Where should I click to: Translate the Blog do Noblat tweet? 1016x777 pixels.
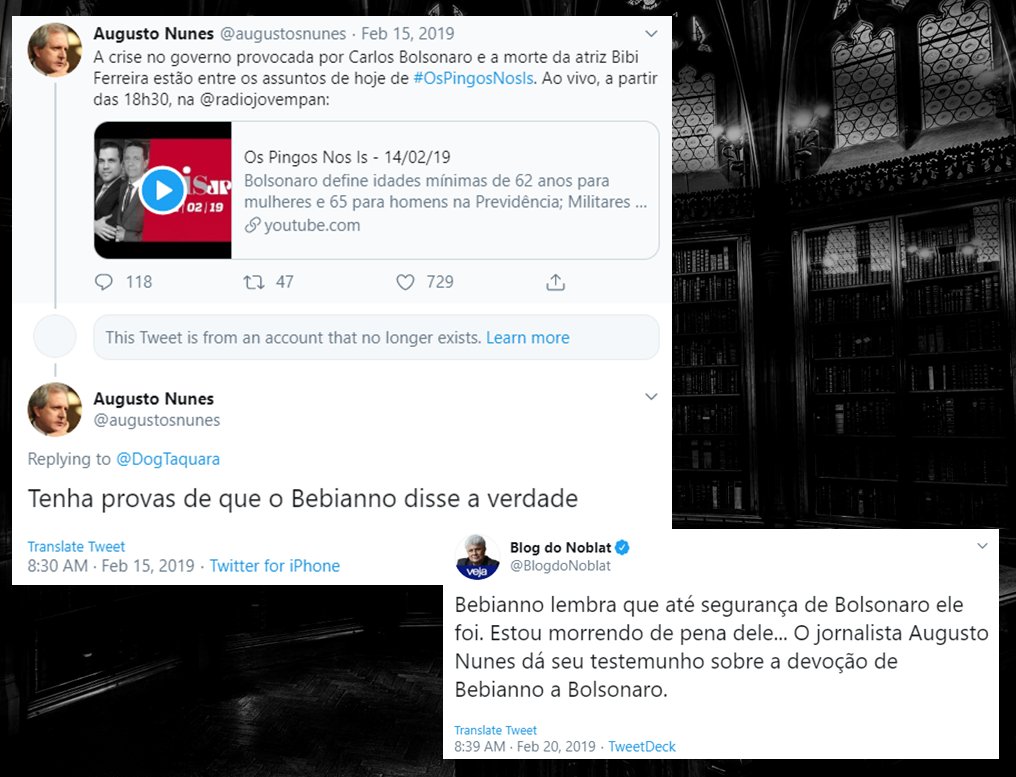click(x=495, y=730)
